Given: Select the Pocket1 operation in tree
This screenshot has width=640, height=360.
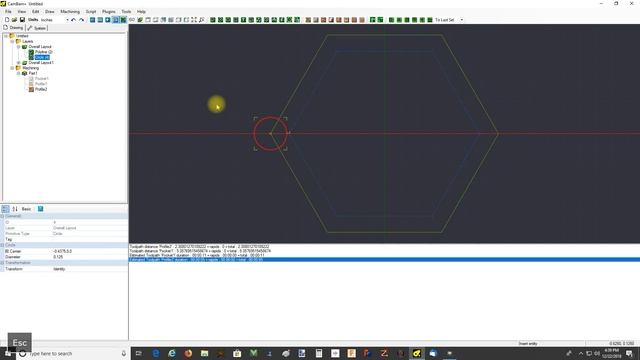Looking at the screenshot, I should coord(42,79).
